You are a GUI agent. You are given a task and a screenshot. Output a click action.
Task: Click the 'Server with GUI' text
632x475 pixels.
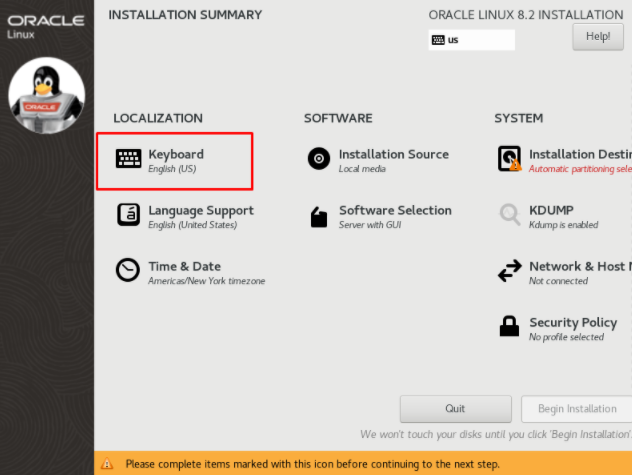point(370,225)
